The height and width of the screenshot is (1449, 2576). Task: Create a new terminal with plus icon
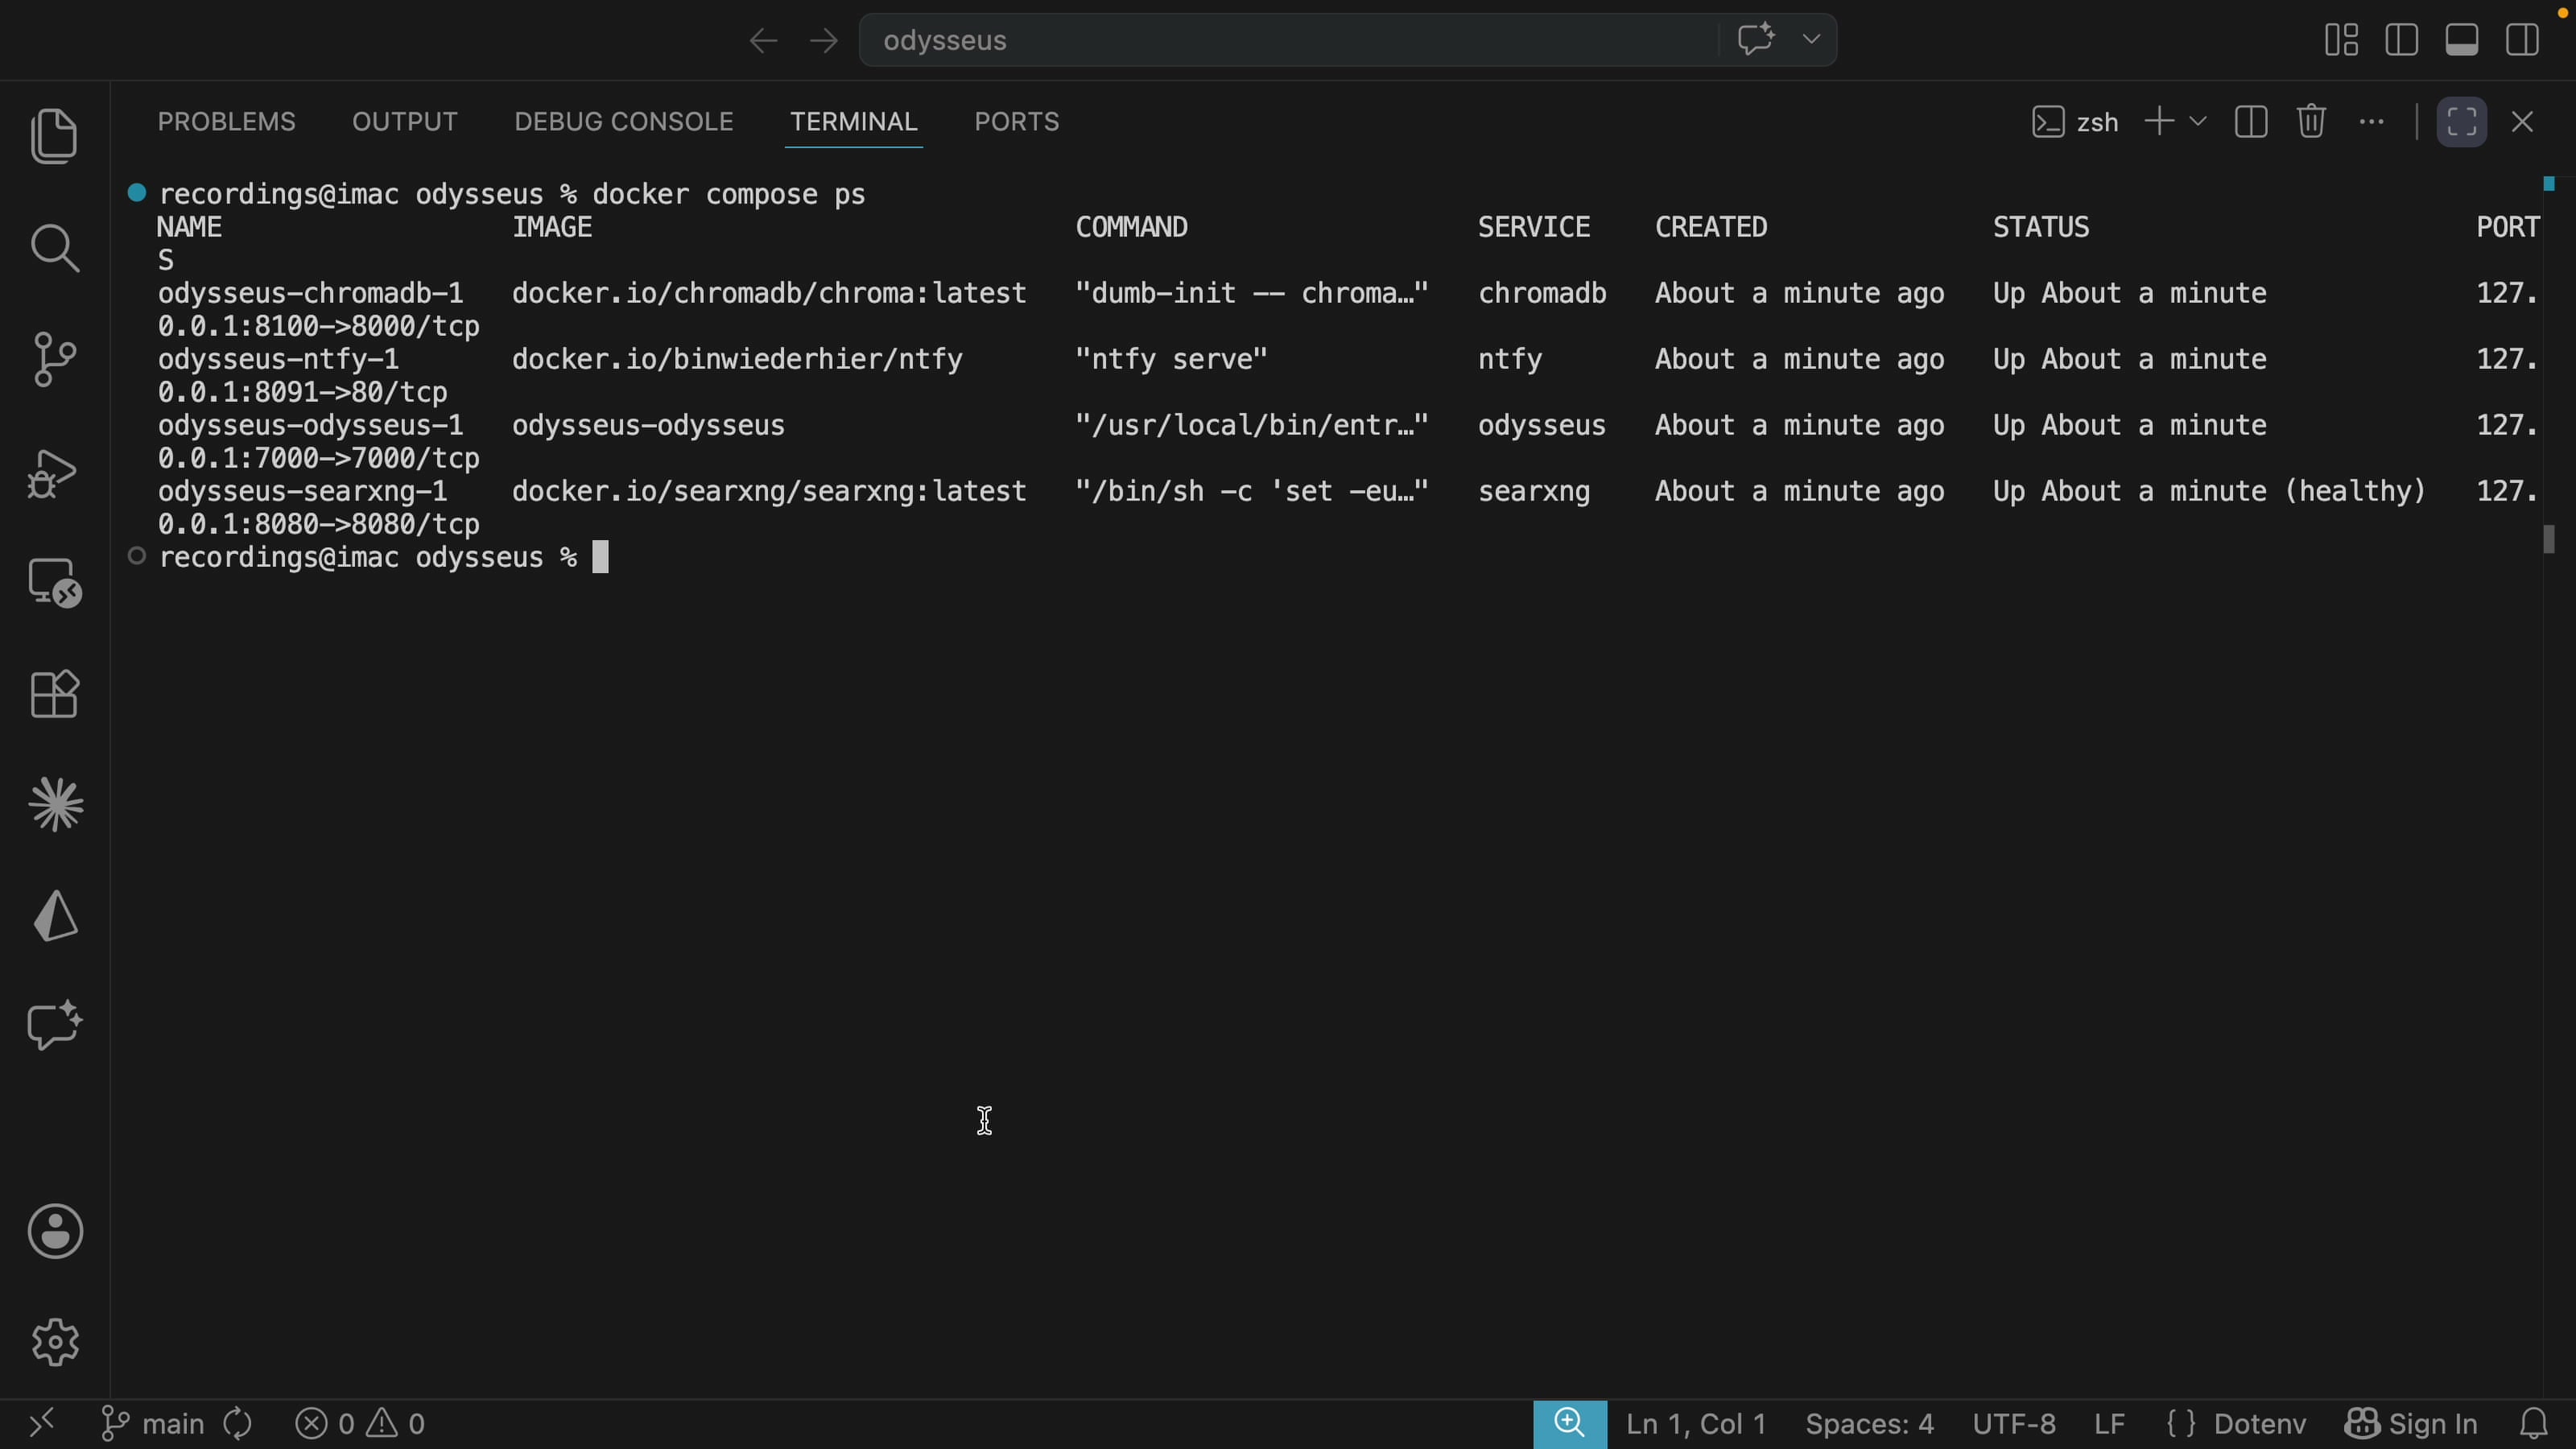tap(2159, 122)
